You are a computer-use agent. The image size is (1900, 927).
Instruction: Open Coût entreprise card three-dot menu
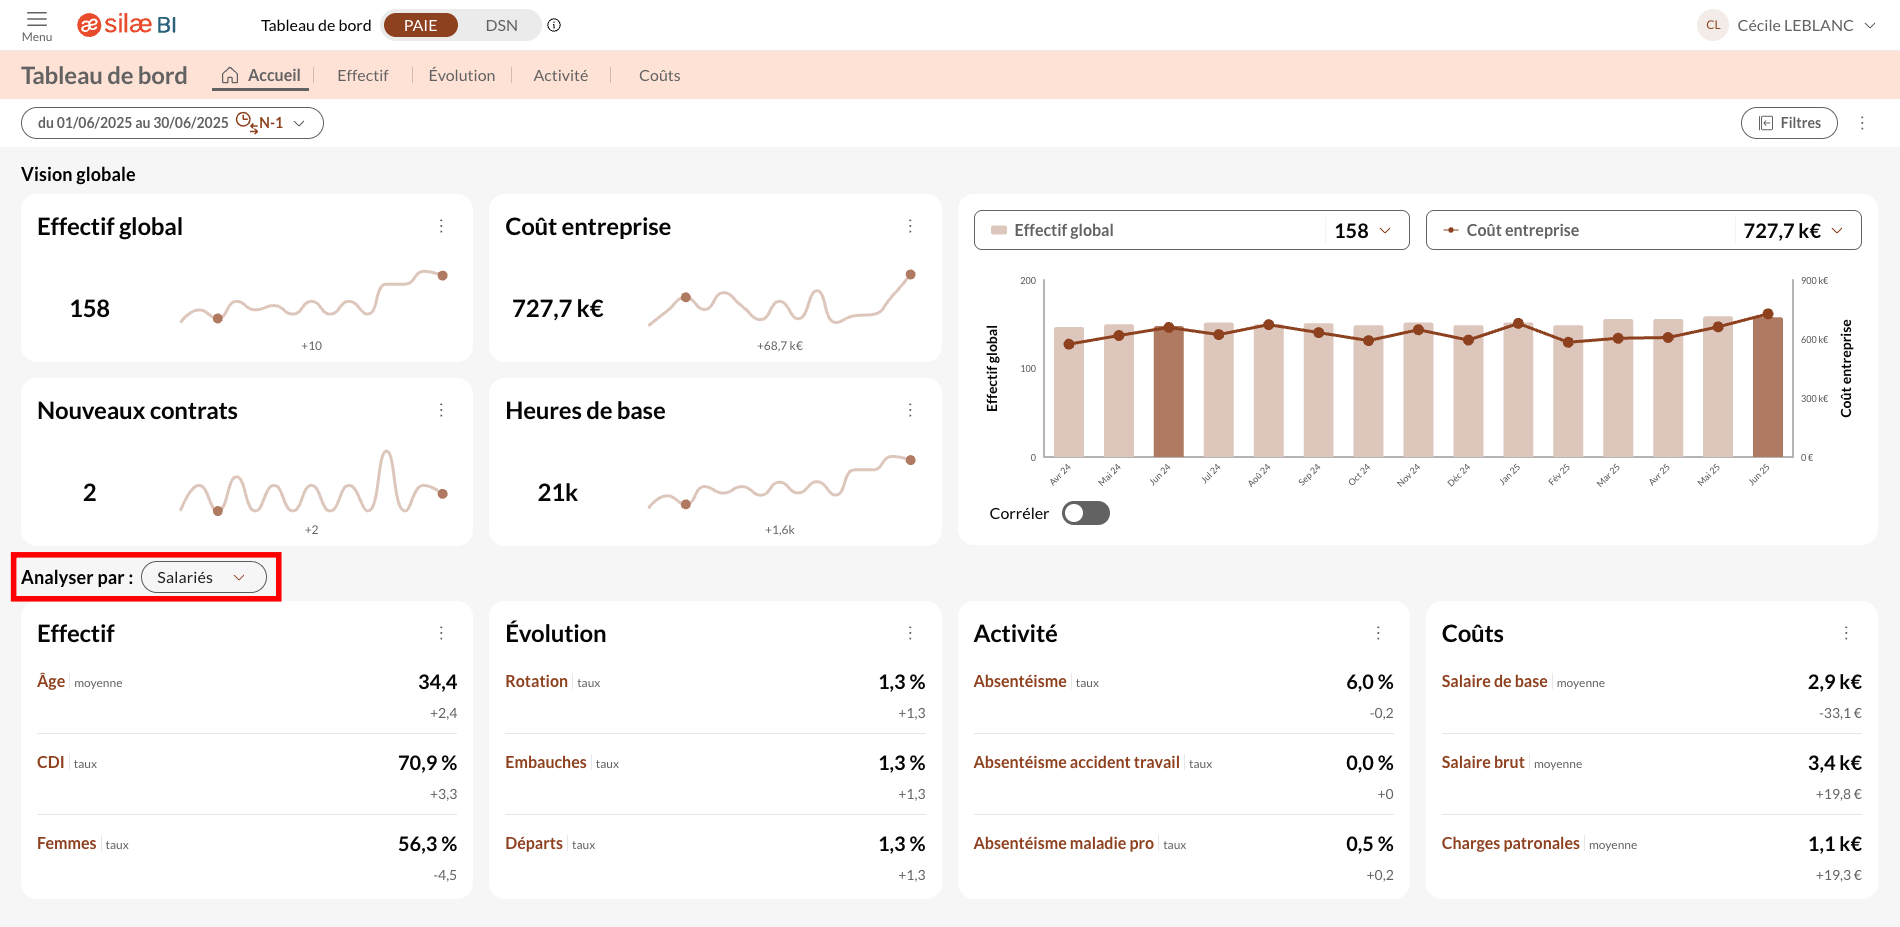[x=910, y=227]
